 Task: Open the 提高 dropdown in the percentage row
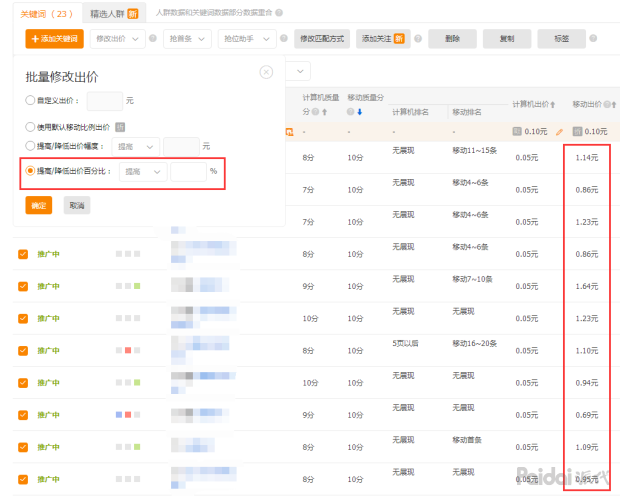141,171
